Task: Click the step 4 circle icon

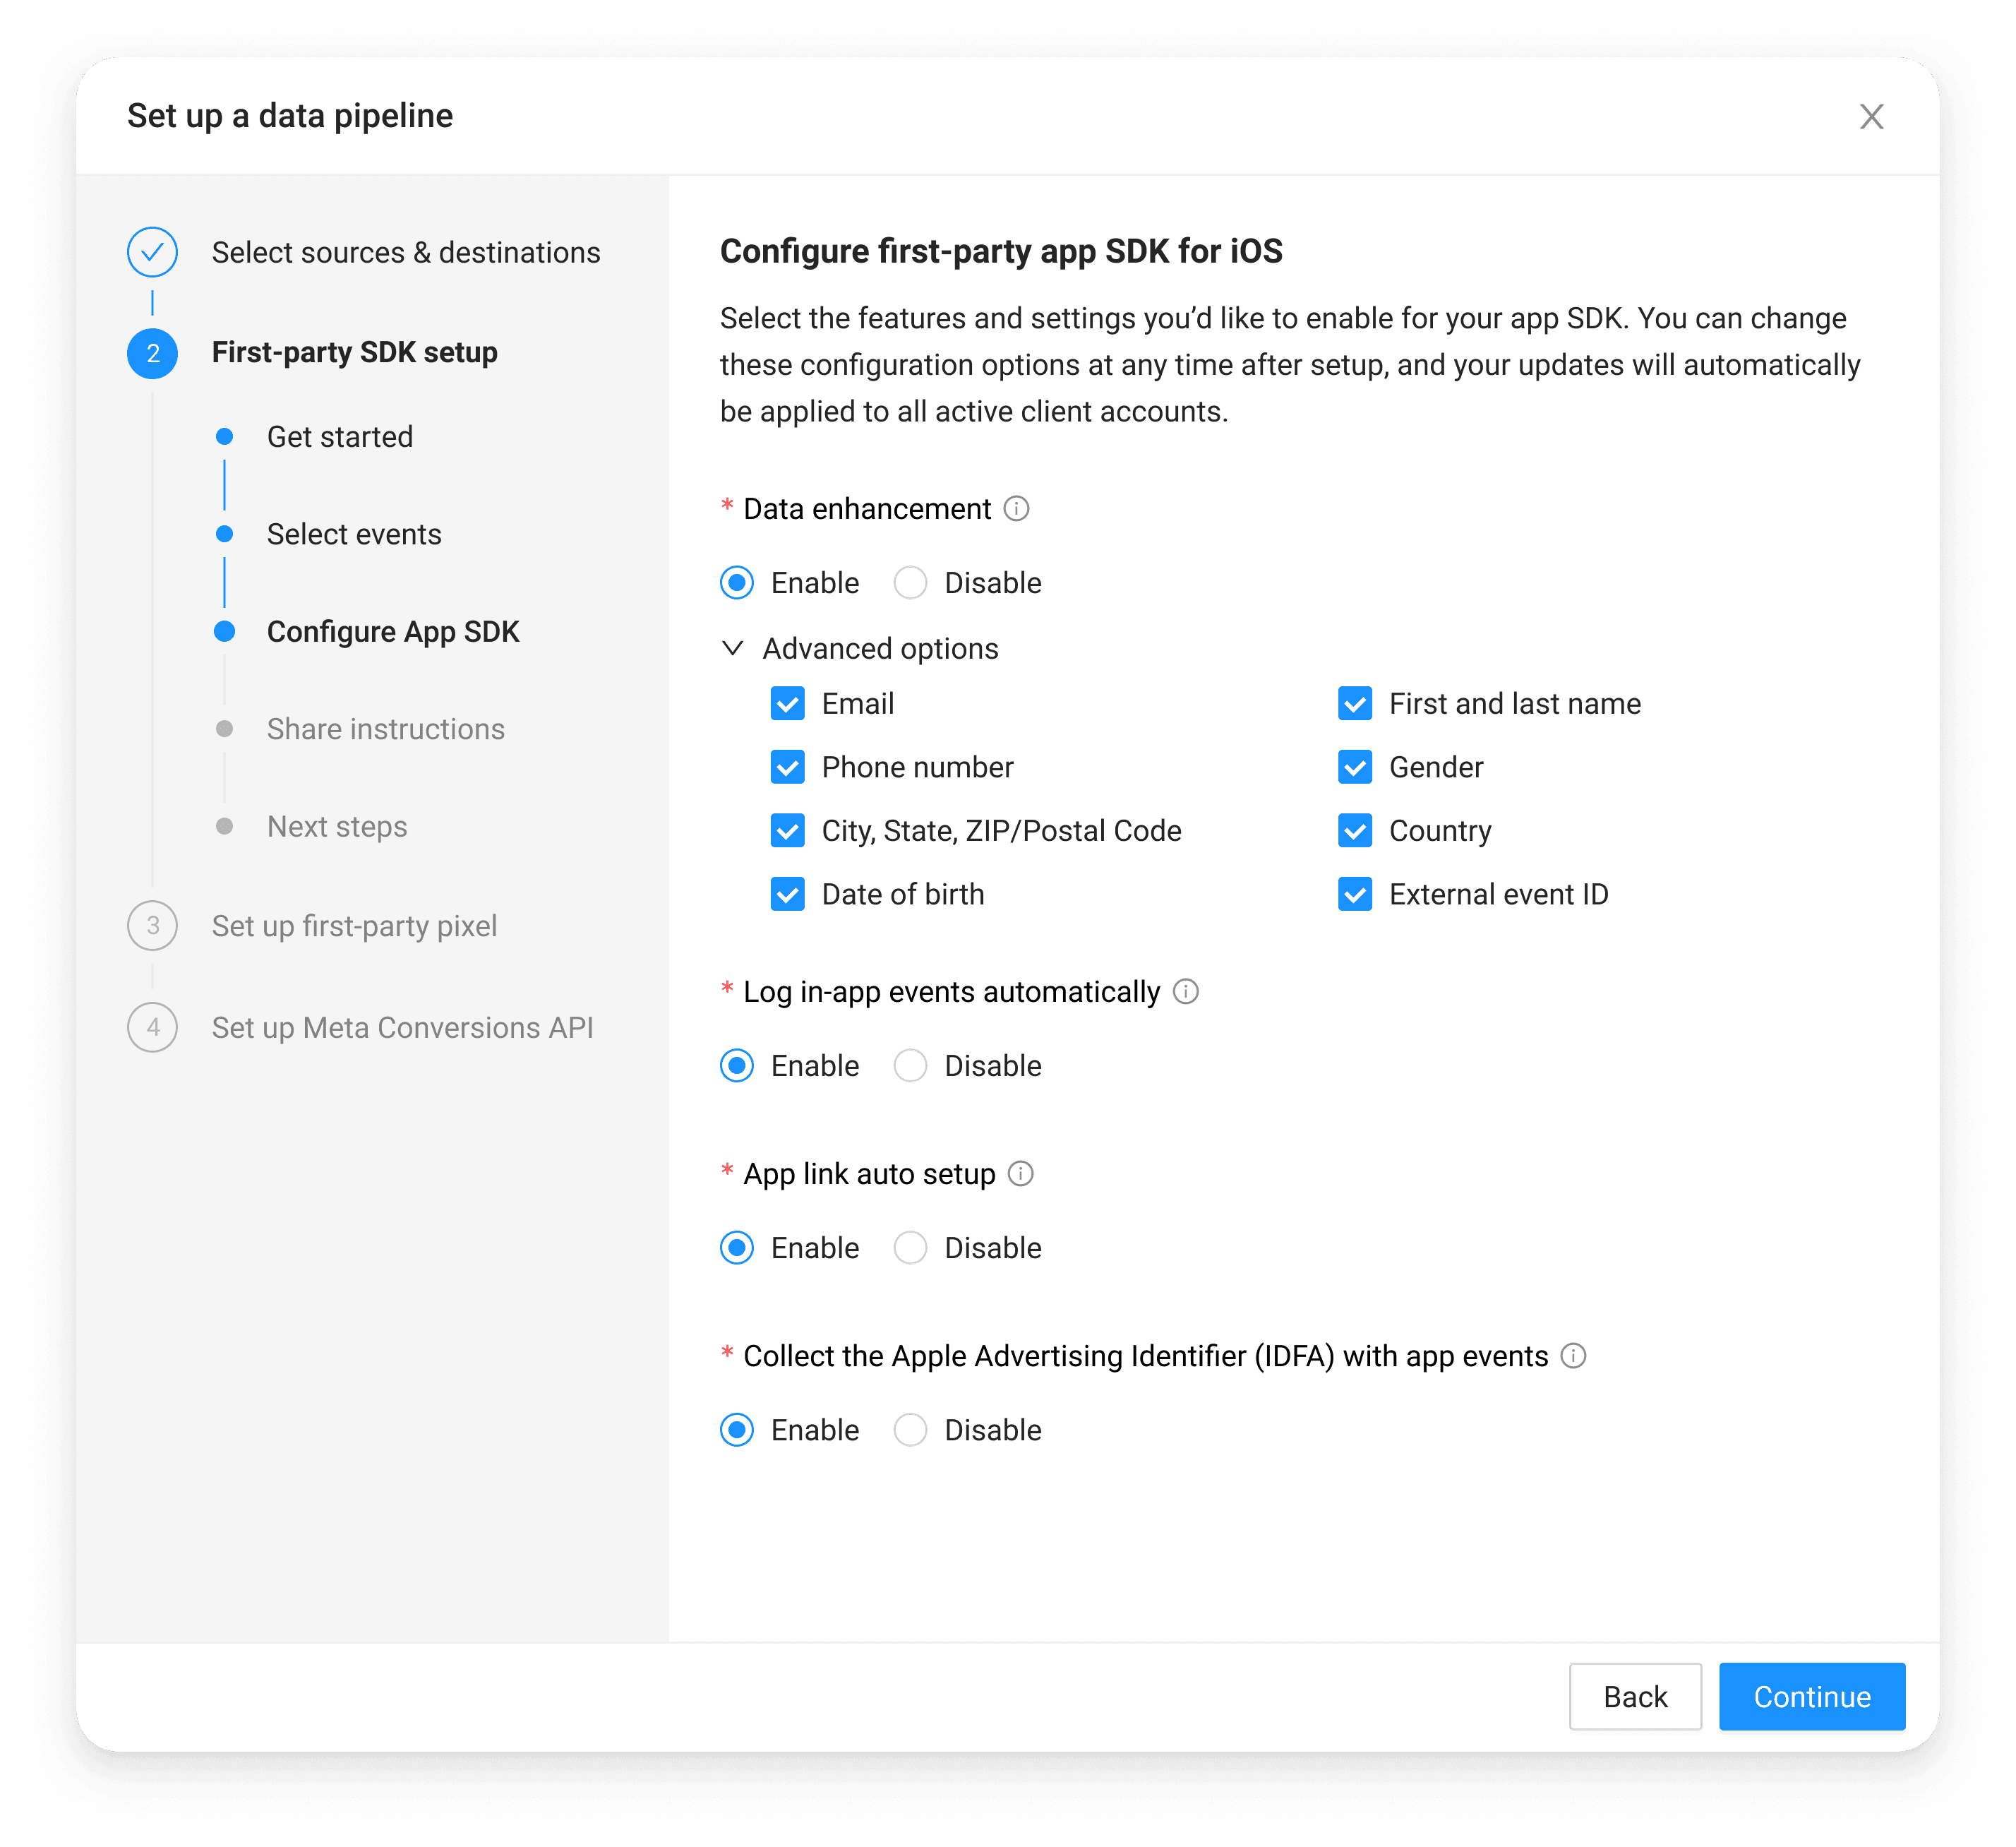Action: coord(152,1028)
